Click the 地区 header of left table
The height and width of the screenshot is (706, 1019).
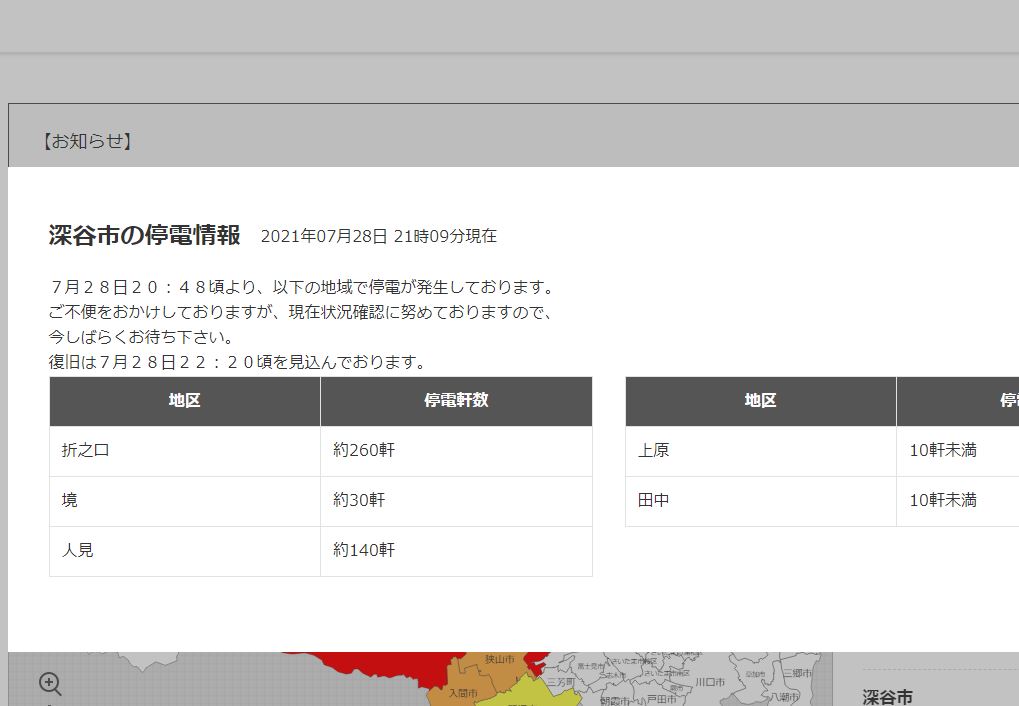(185, 401)
